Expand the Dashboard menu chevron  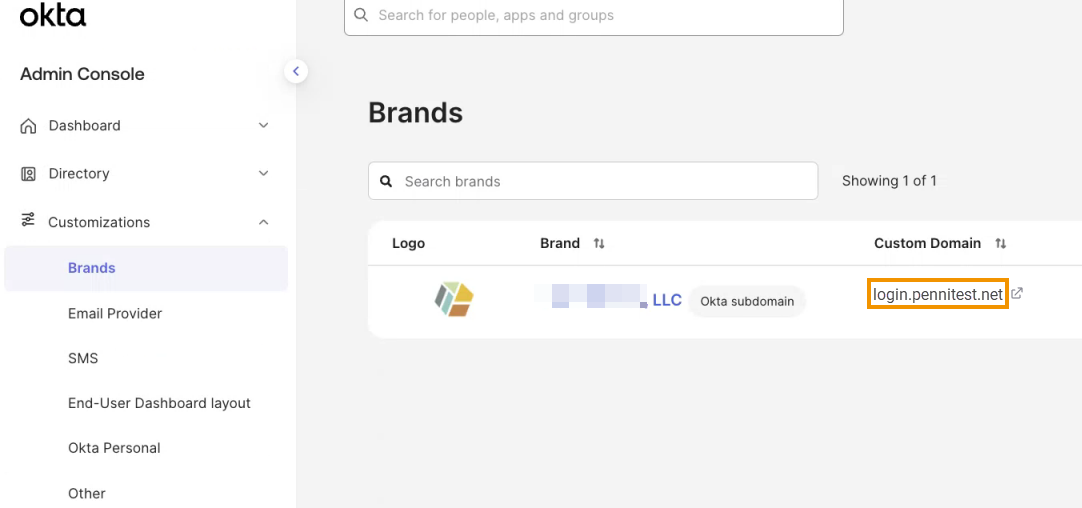[264, 126]
